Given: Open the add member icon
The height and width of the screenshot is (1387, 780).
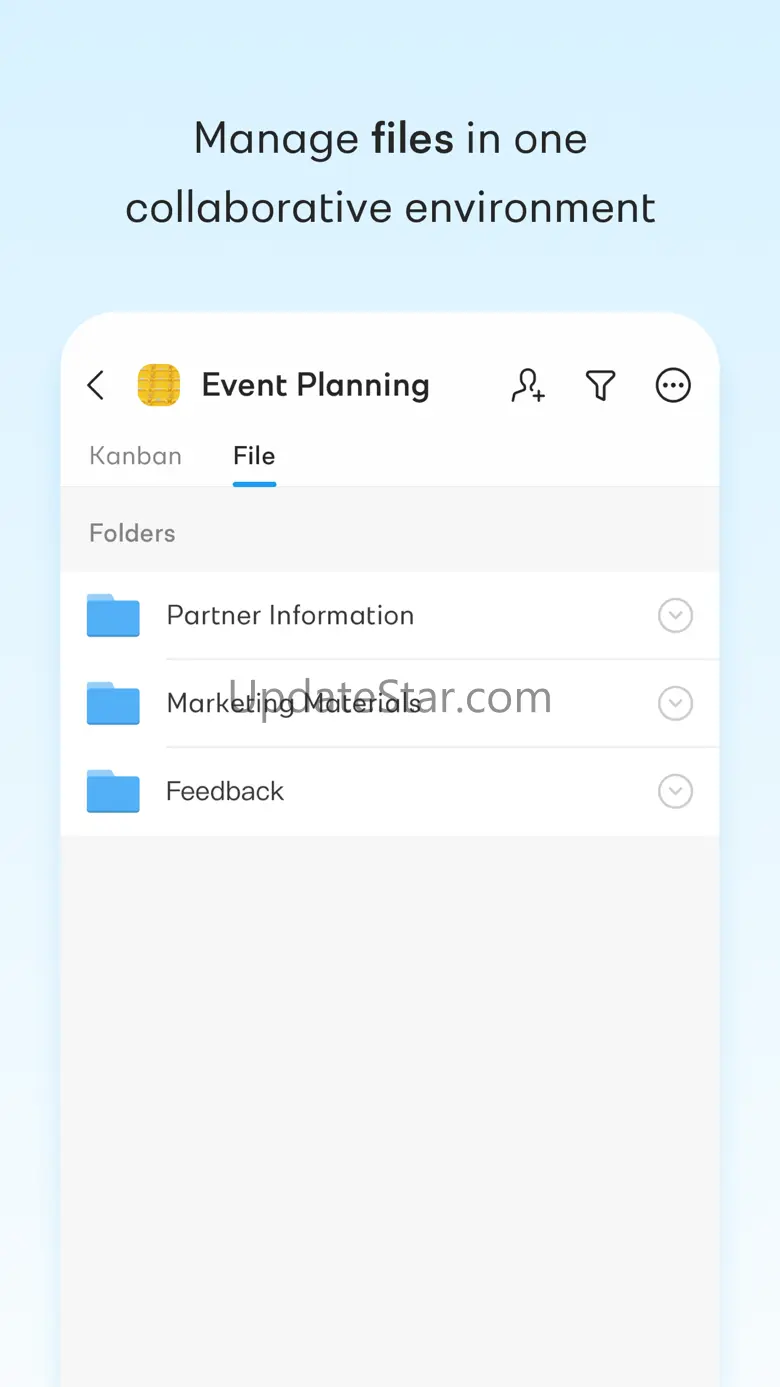Looking at the screenshot, I should pos(528,385).
